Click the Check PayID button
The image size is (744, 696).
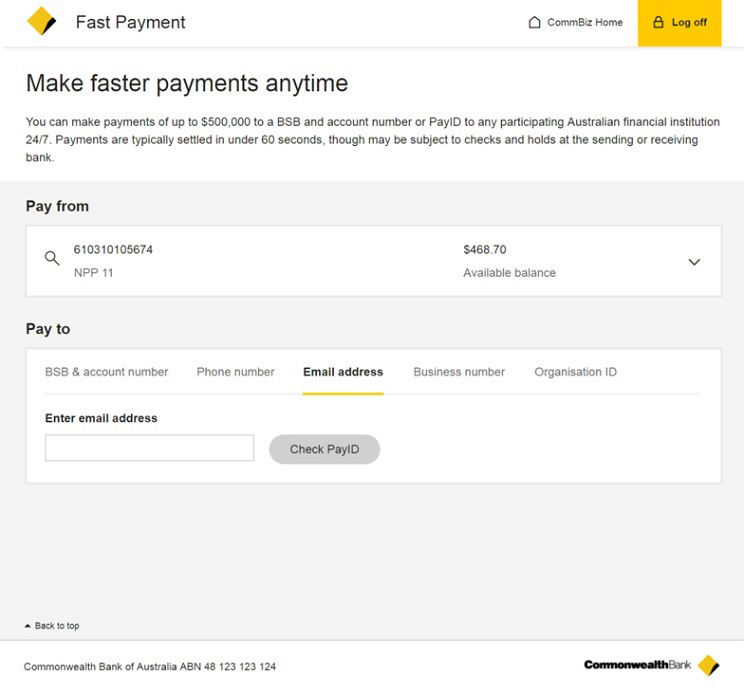(325, 449)
